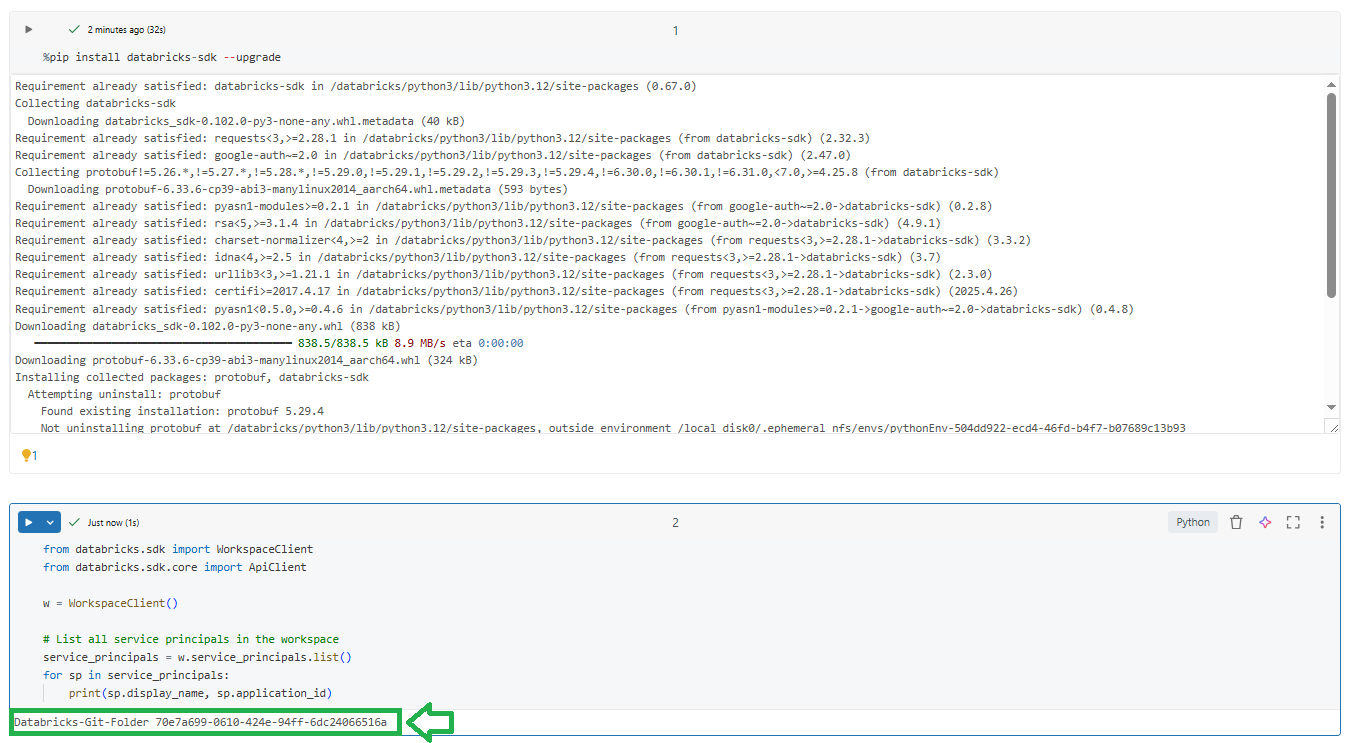The image size is (1353, 743).
Task: Click the '838.5/838.5 kB 8.9 MB/s' download progress line
Action: point(278,343)
